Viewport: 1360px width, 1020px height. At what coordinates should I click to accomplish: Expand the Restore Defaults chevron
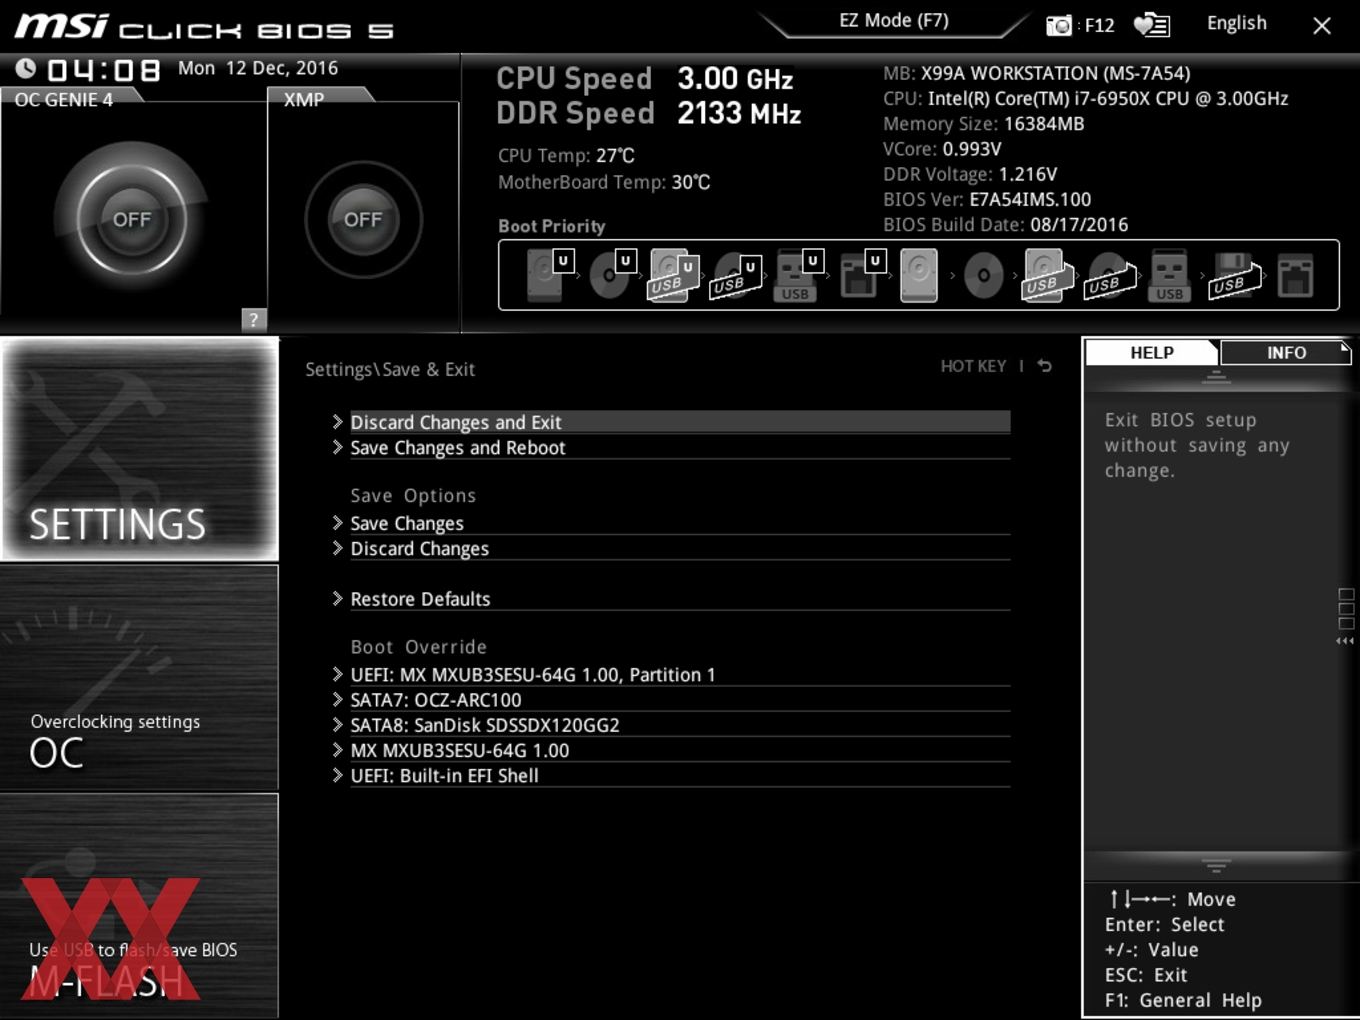pyautogui.click(x=338, y=598)
